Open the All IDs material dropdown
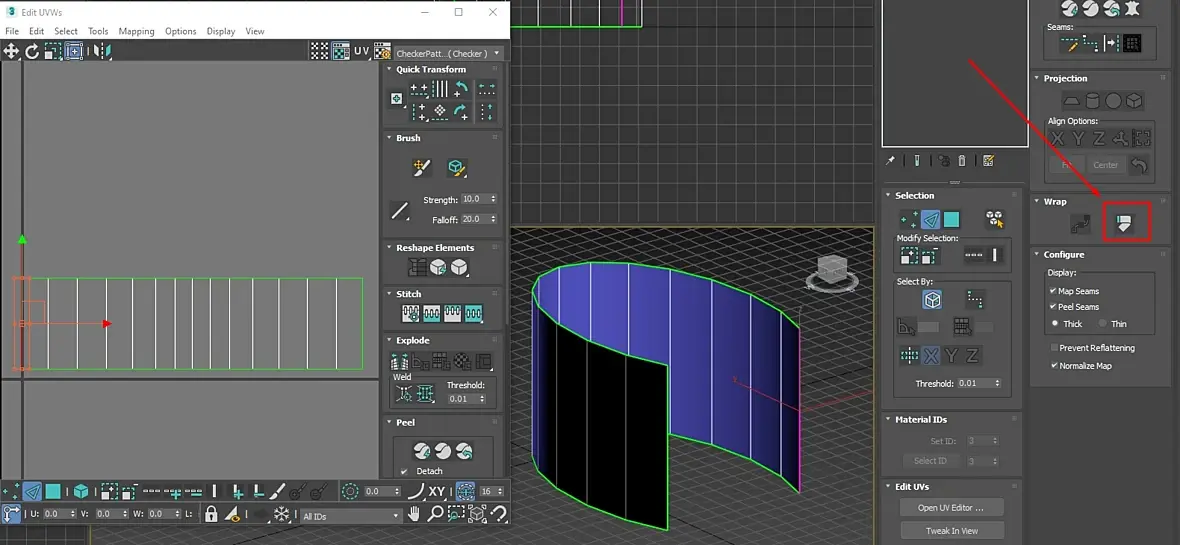Image resolution: width=1180 pixels, height=545 pixels. (350, 516)
